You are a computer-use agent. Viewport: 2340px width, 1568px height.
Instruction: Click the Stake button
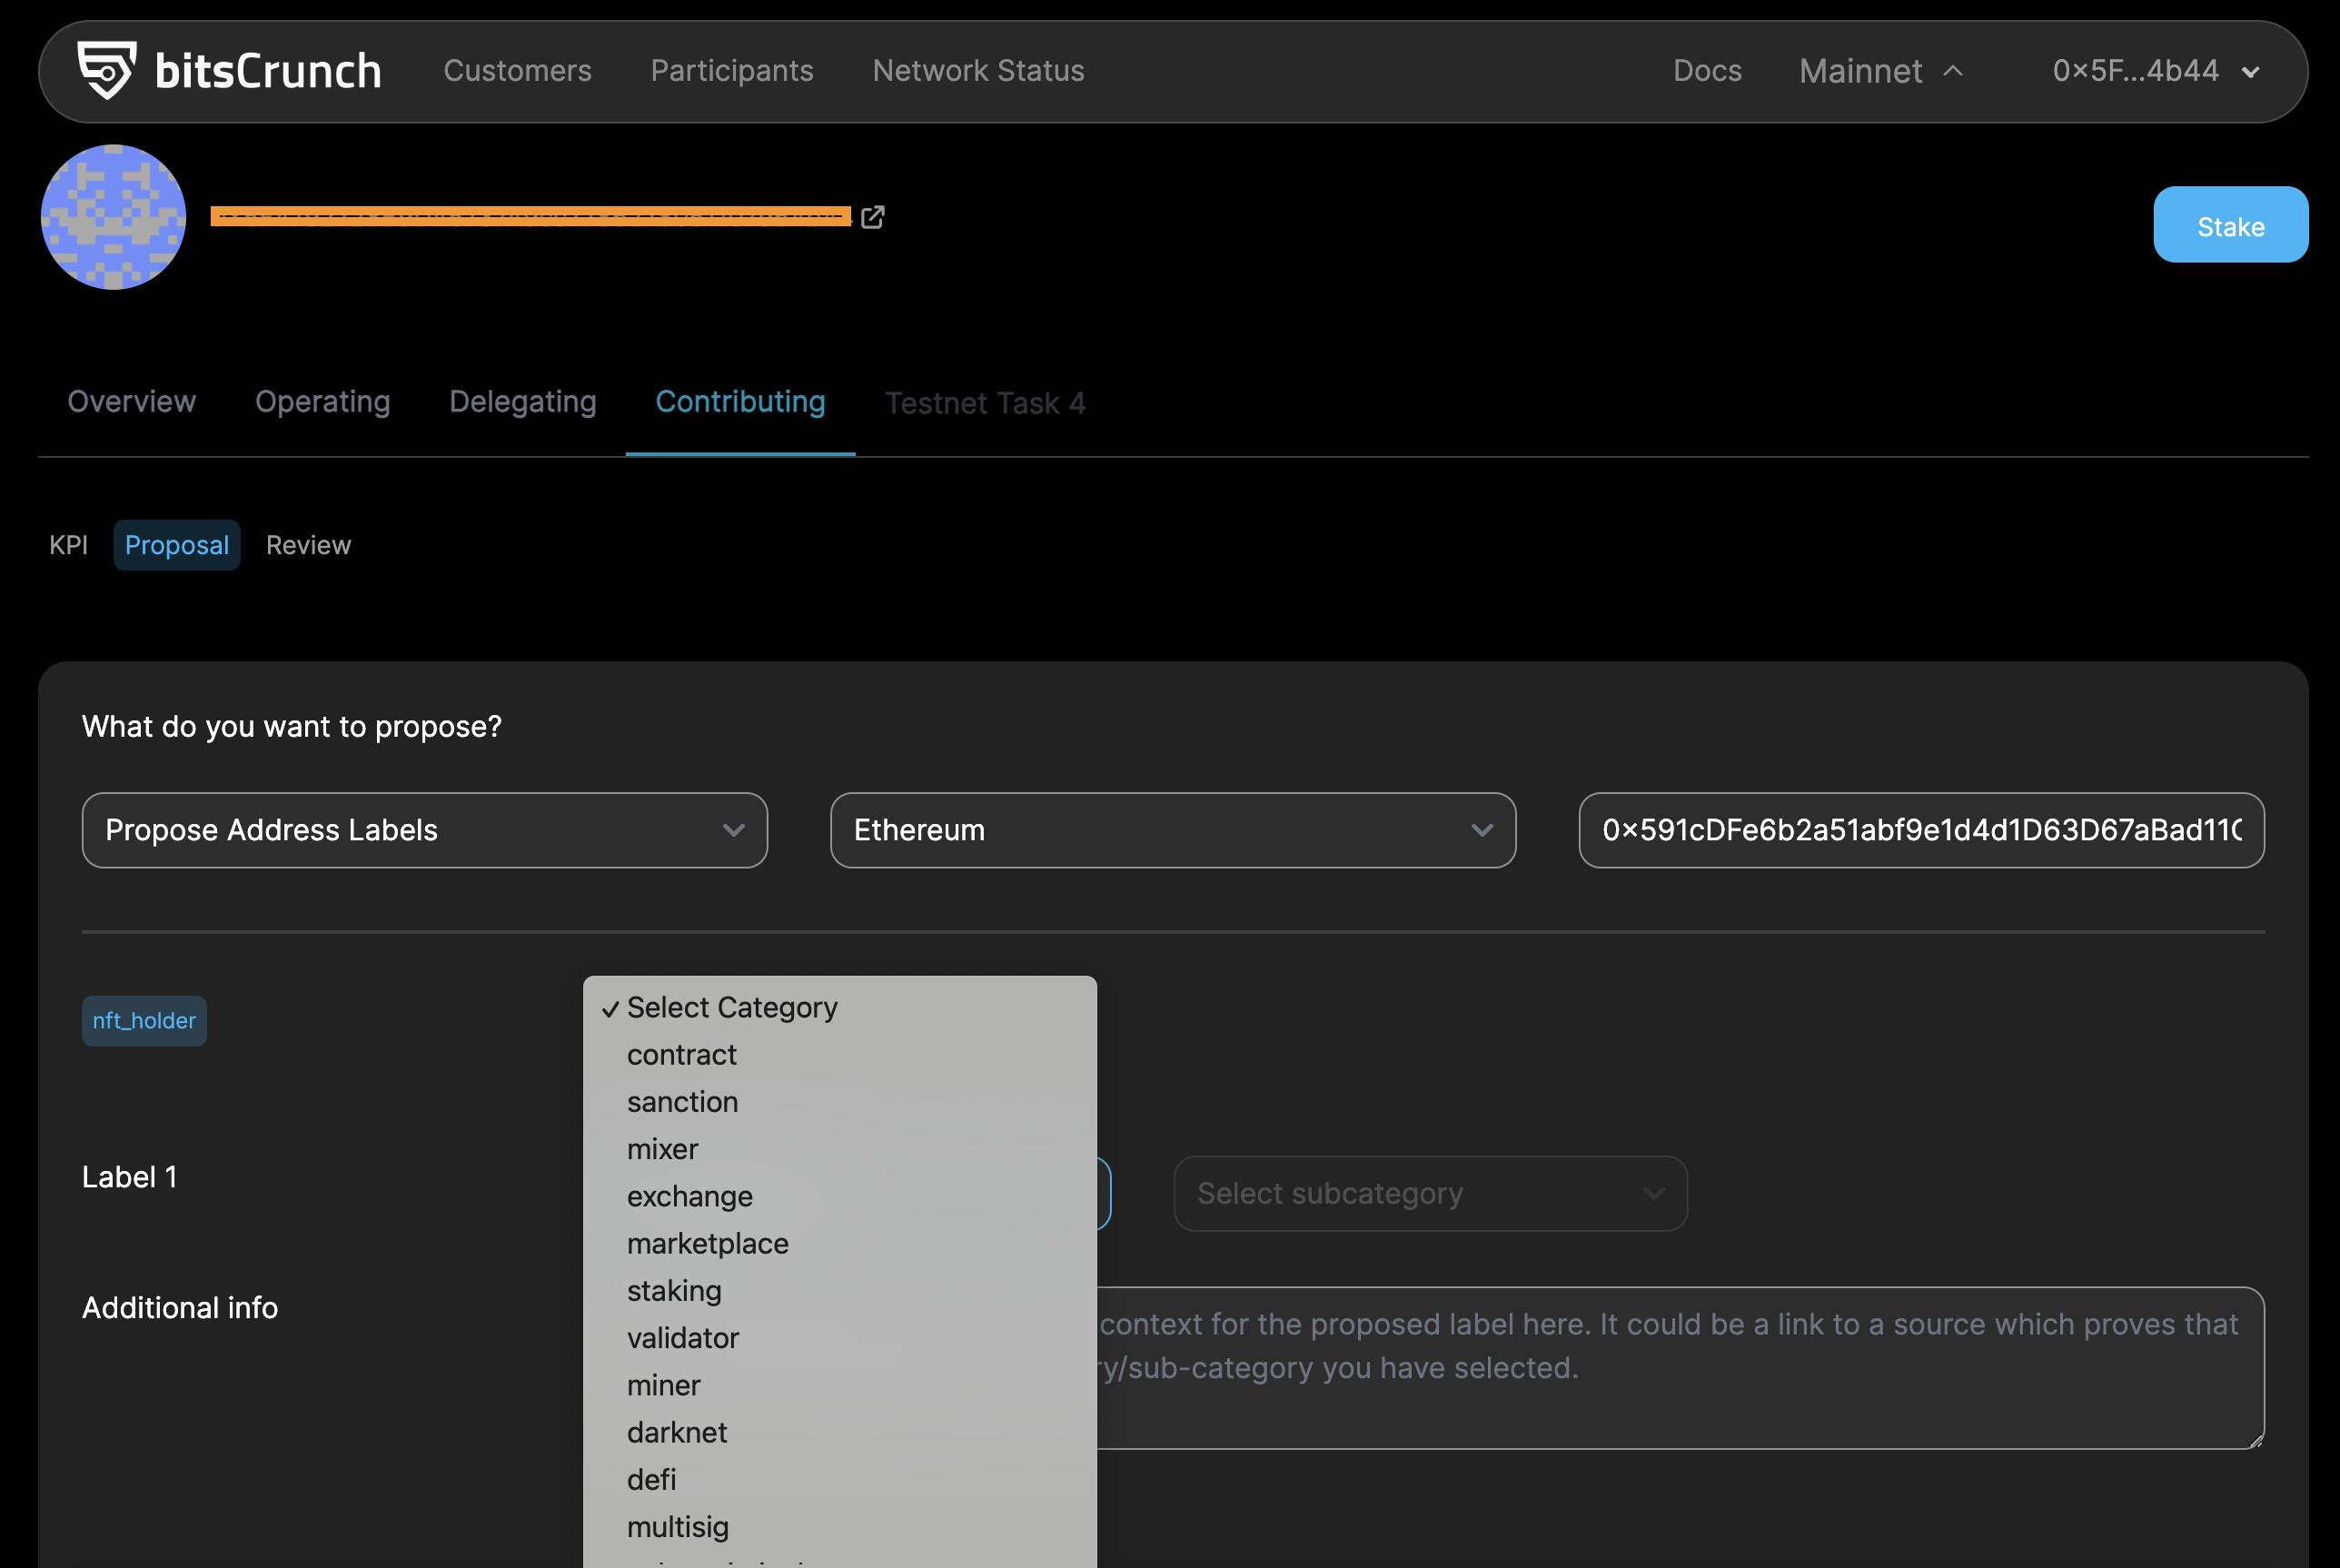(x=2230, y=225)
